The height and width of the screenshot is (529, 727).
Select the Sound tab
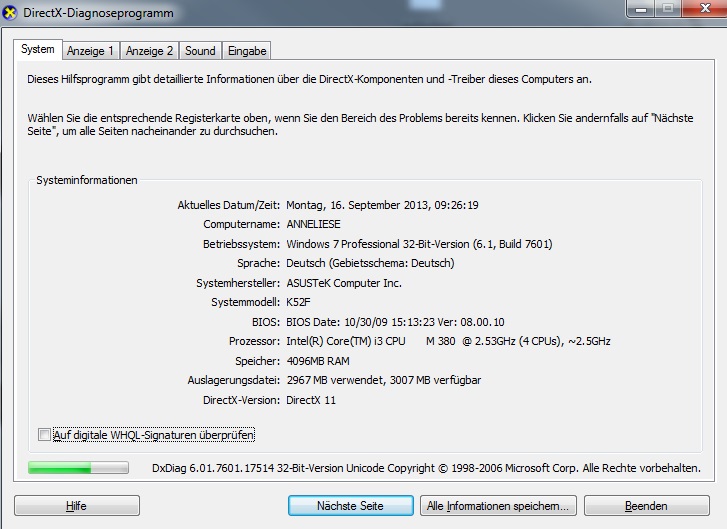coord(200,51)
